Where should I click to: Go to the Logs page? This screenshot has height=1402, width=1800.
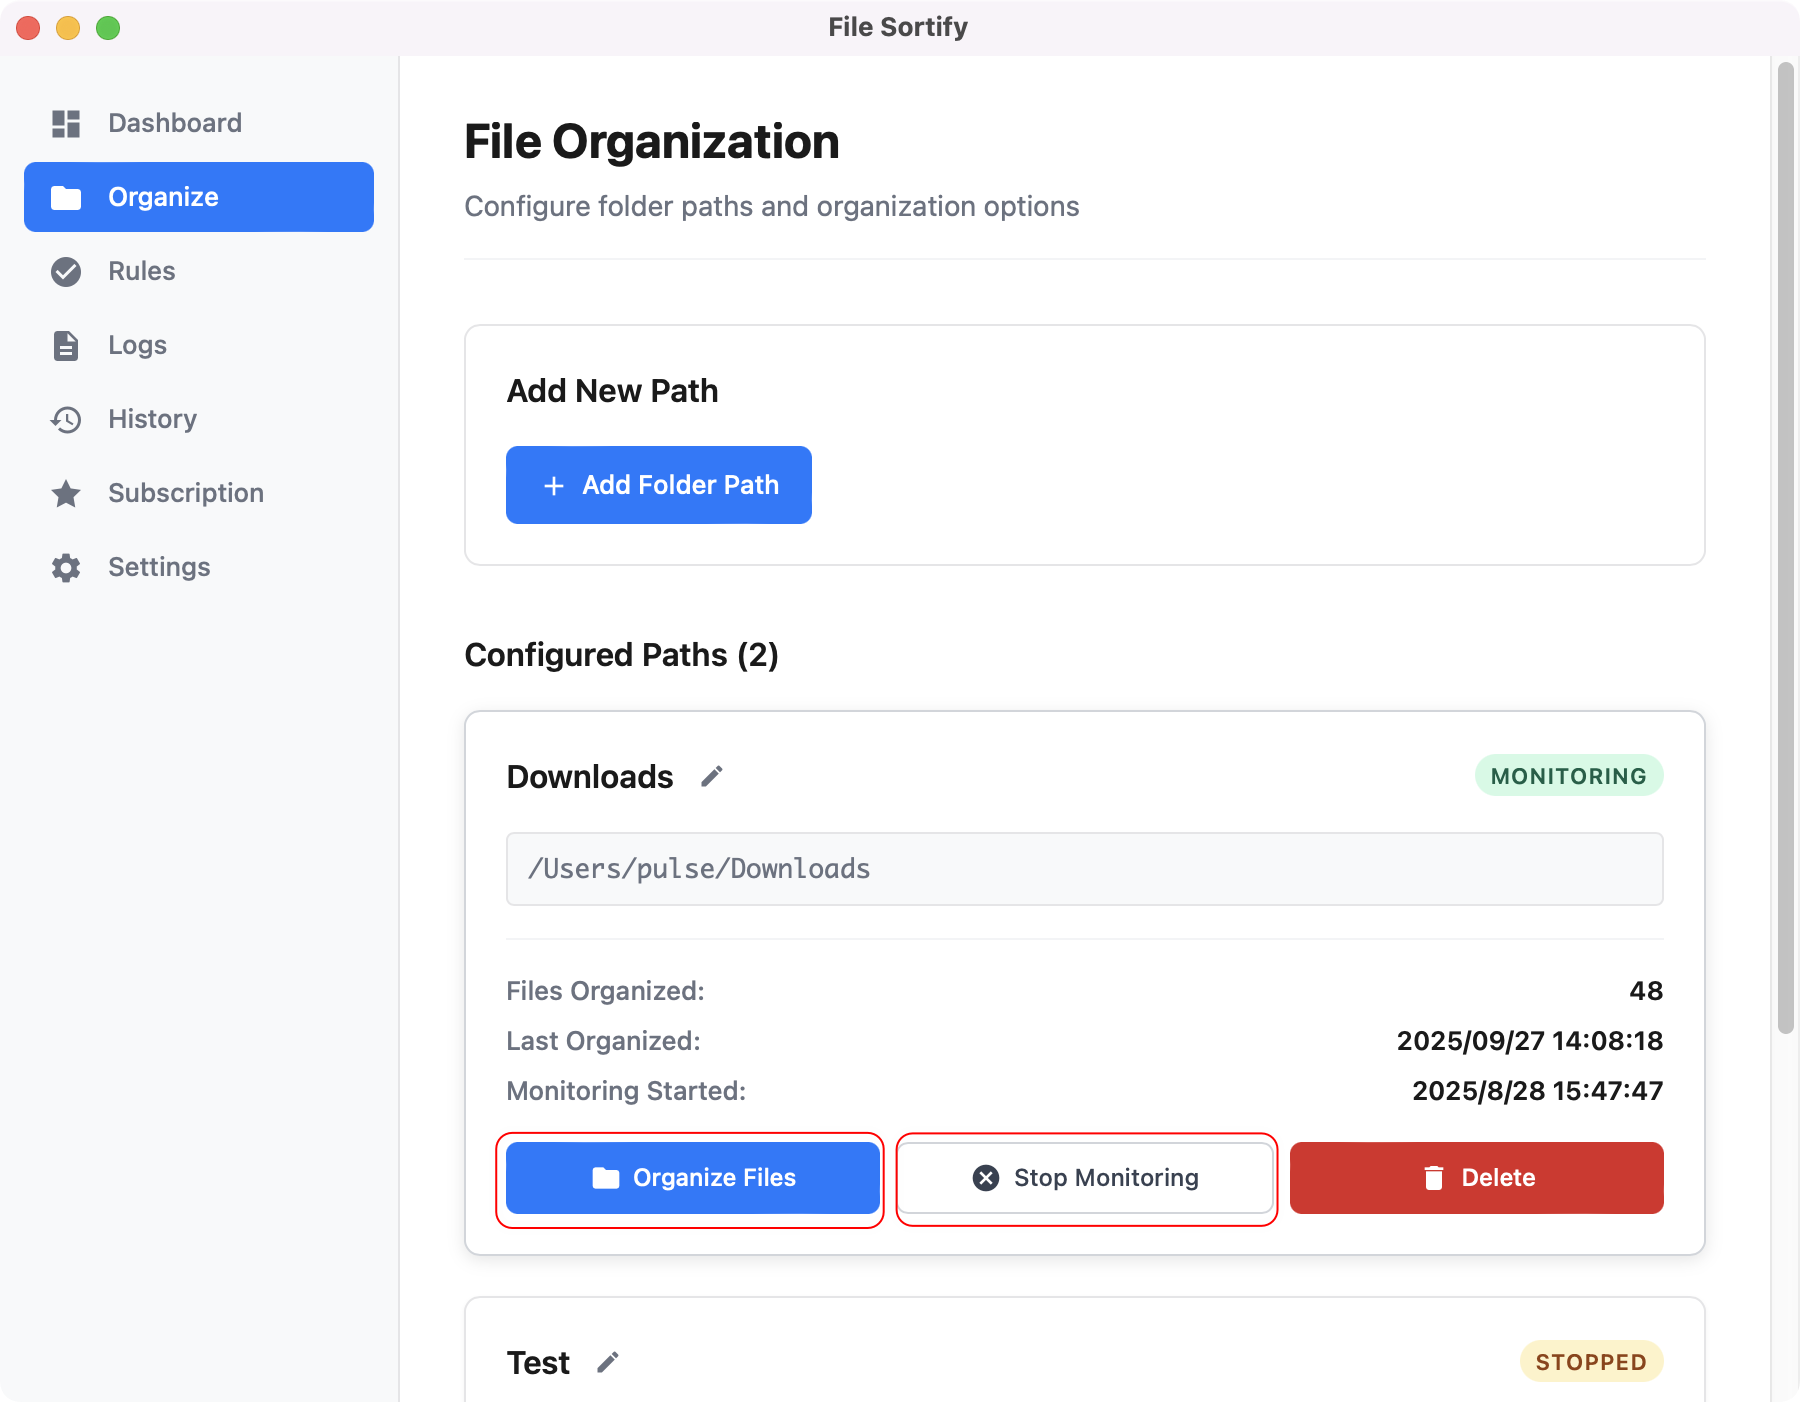pos(137,345)
